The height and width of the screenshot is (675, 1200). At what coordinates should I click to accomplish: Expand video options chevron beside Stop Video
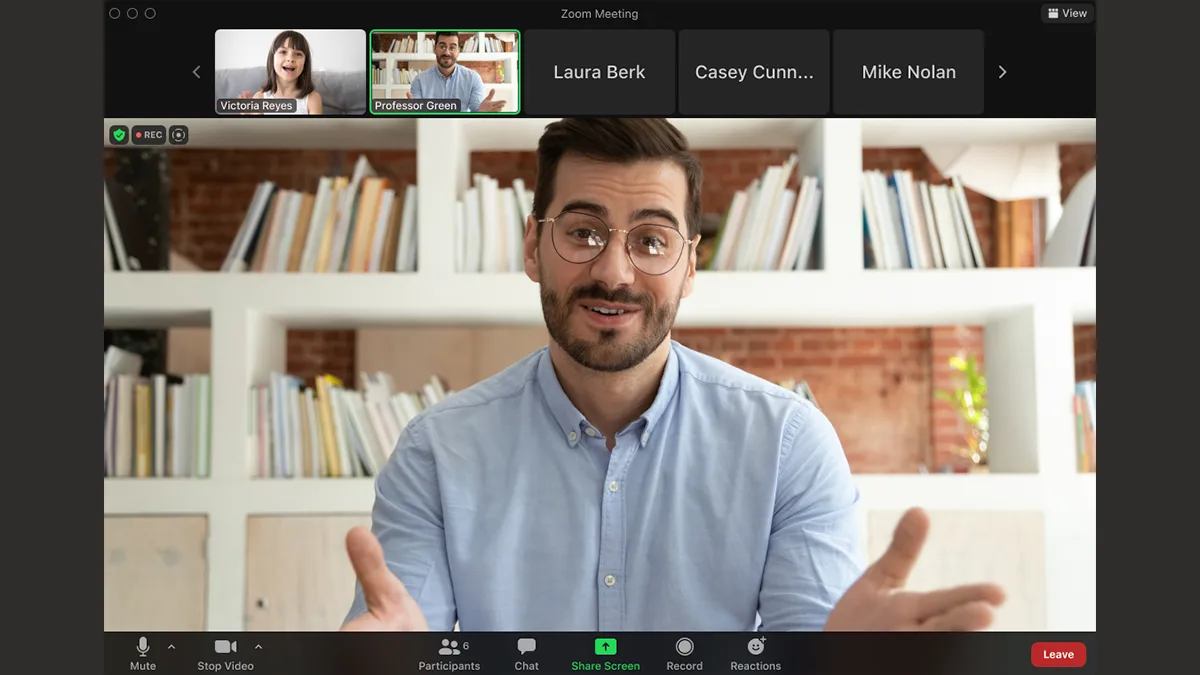click(258, 647)
